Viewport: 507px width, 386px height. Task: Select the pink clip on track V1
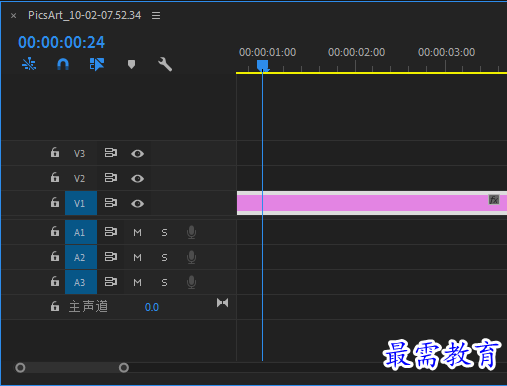pyautogui.click(x=372, y=203)
